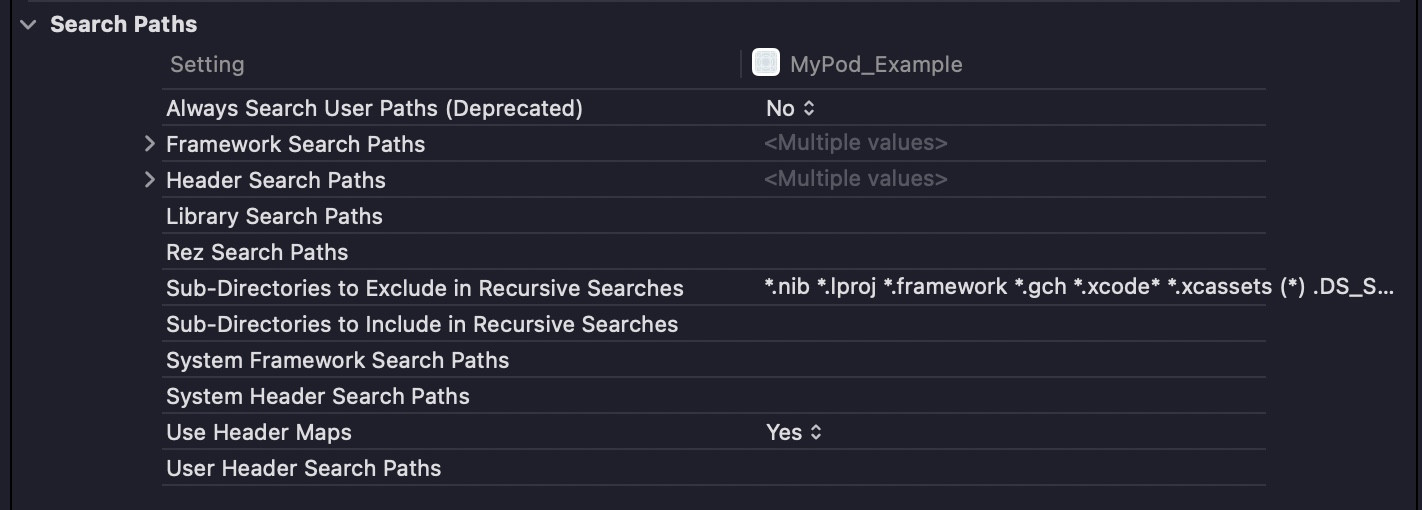This screenshot has height=510, width=1422.
Task: Click the MyPod_Example column header label
Action: coord(876,64)
